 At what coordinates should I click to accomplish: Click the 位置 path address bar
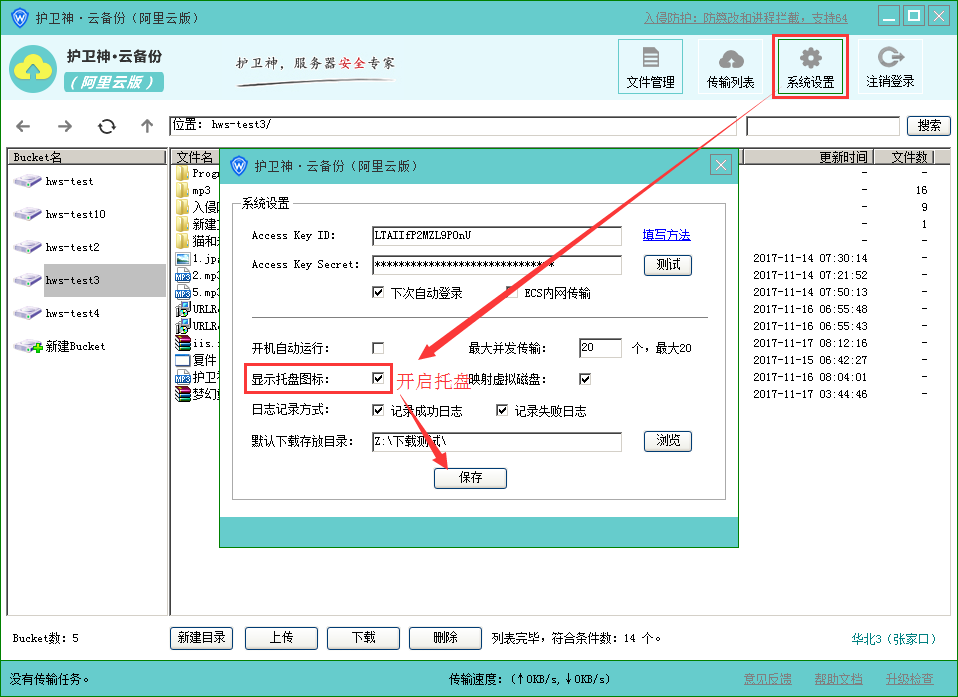point(453,126)
